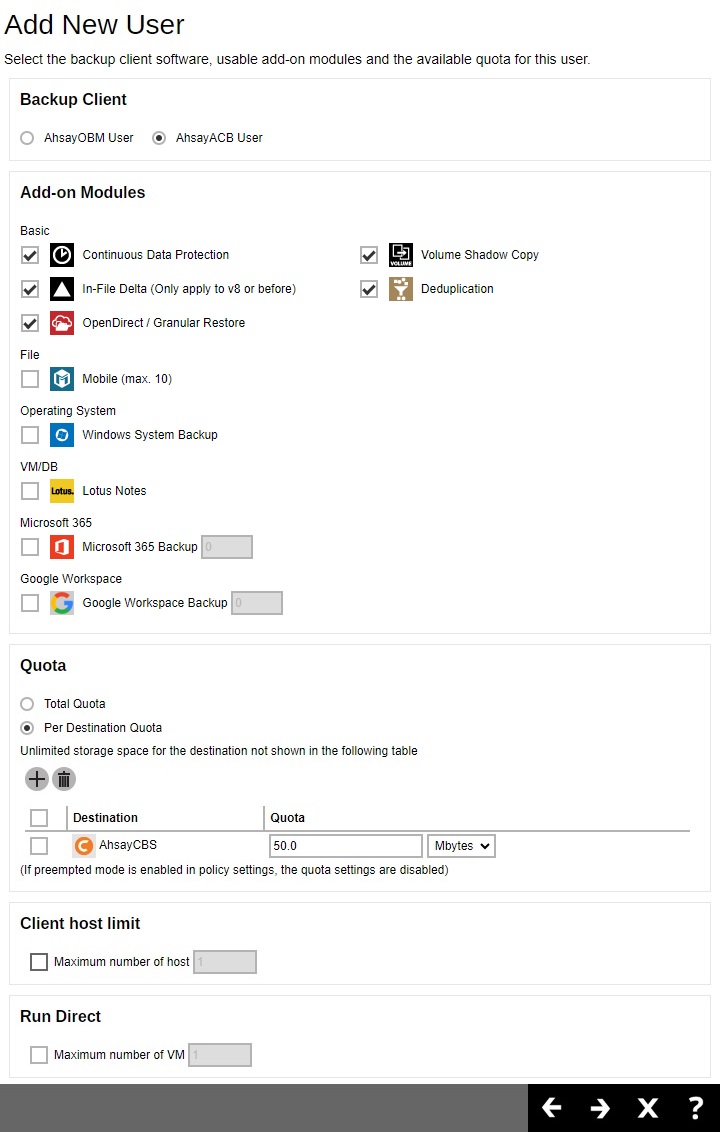This screenshot has width=720, height=1132.
Task: Click the OpenDirect Granular Restore cloud icon
Action: [x=62, y=323]
